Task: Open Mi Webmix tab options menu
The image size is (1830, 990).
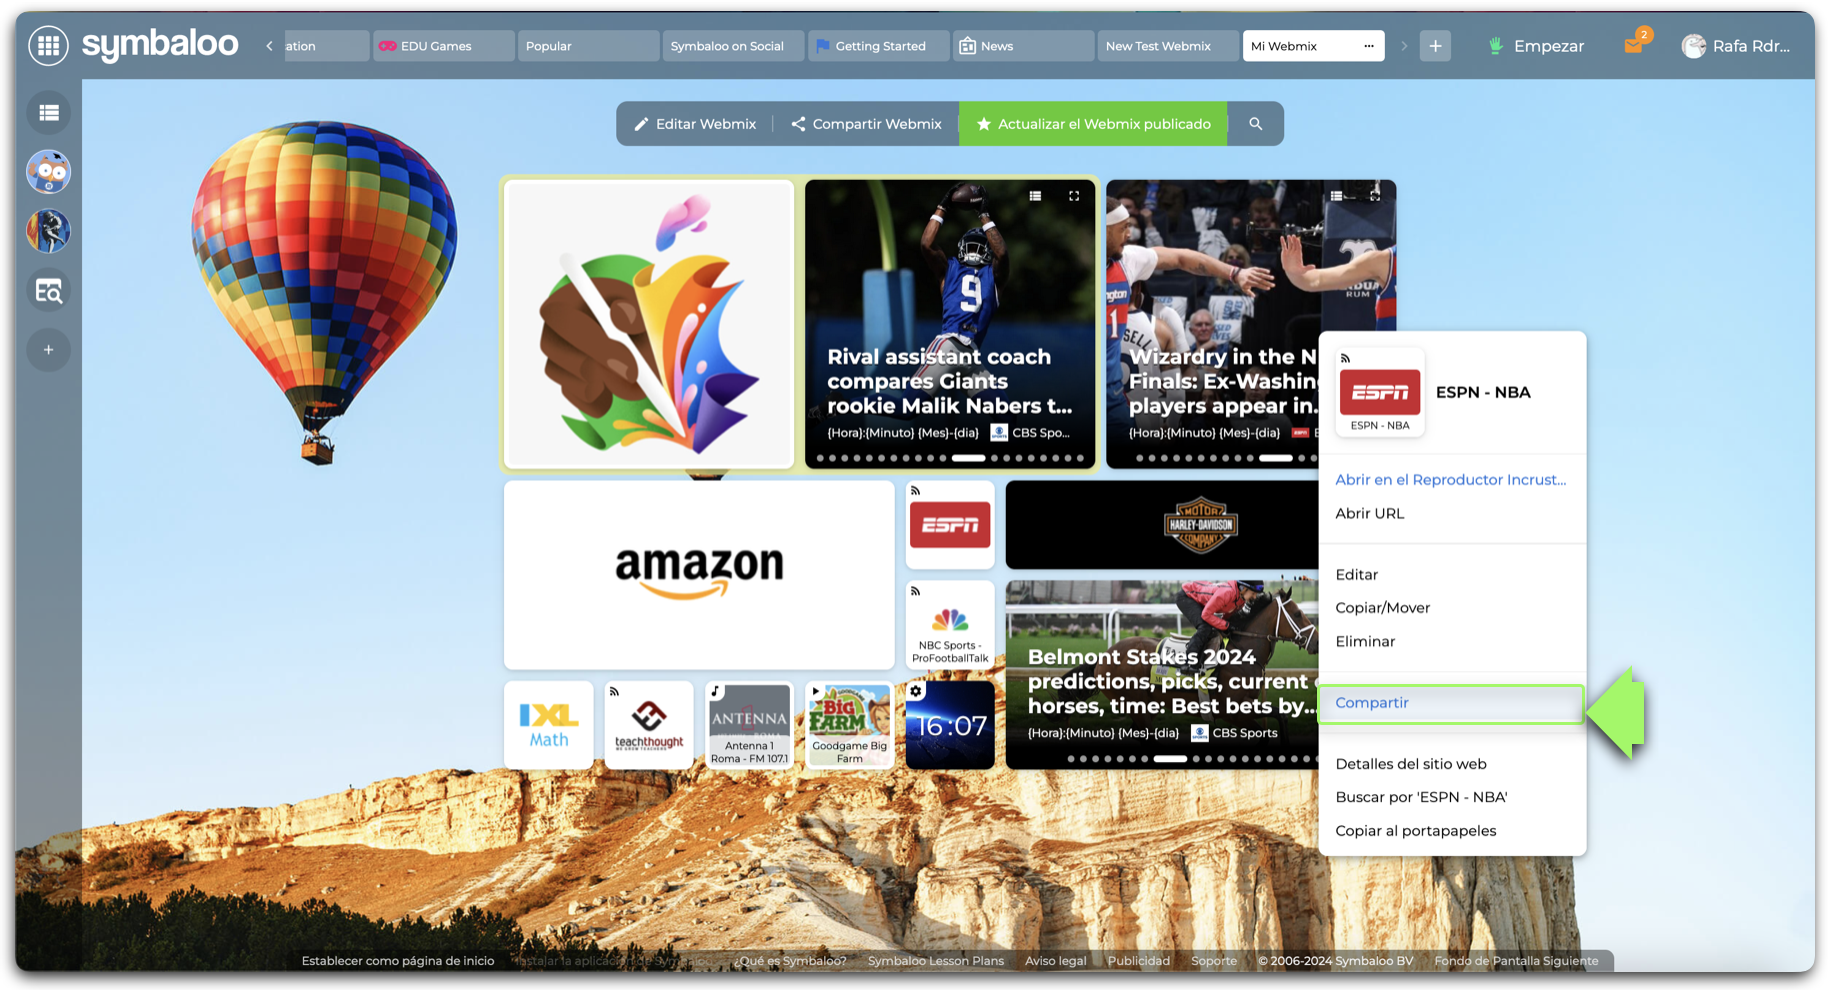Action: [1369, 46]
